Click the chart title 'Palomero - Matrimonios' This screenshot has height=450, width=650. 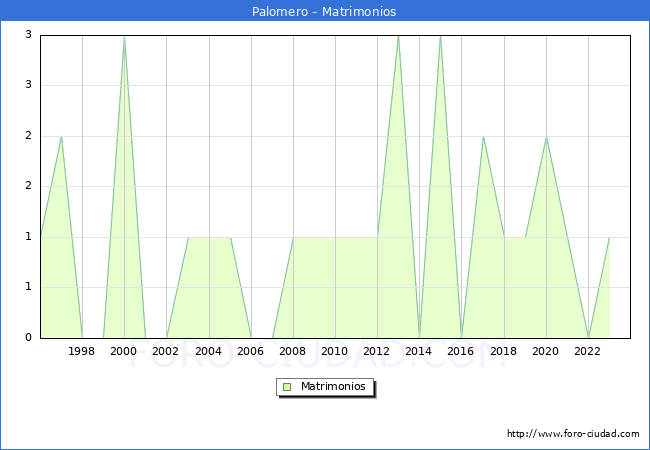(x=324, y=11)
